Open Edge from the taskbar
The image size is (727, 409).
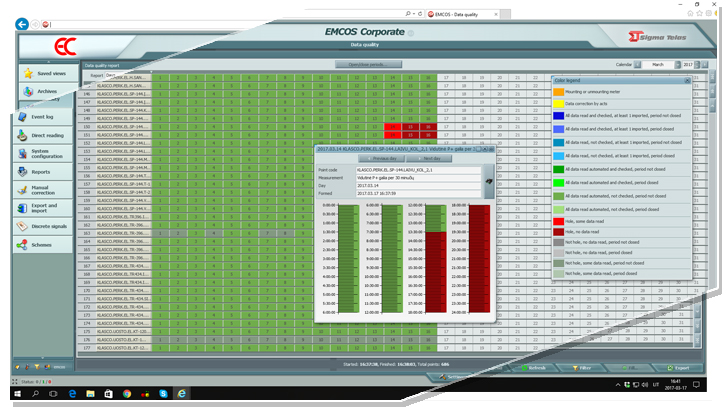[x=72, y=394]
